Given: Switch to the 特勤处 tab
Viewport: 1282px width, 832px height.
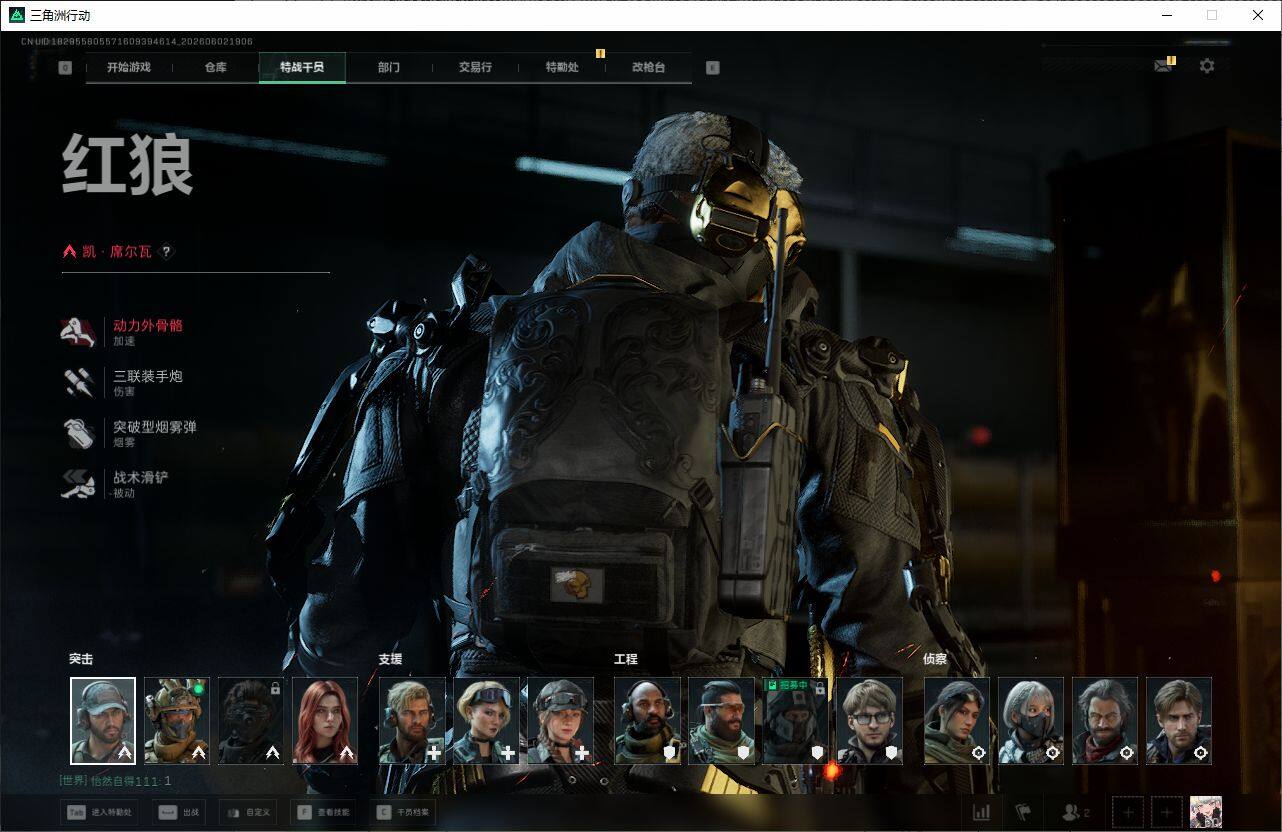Looking at the screenshot, I should [x=562, y=68].
